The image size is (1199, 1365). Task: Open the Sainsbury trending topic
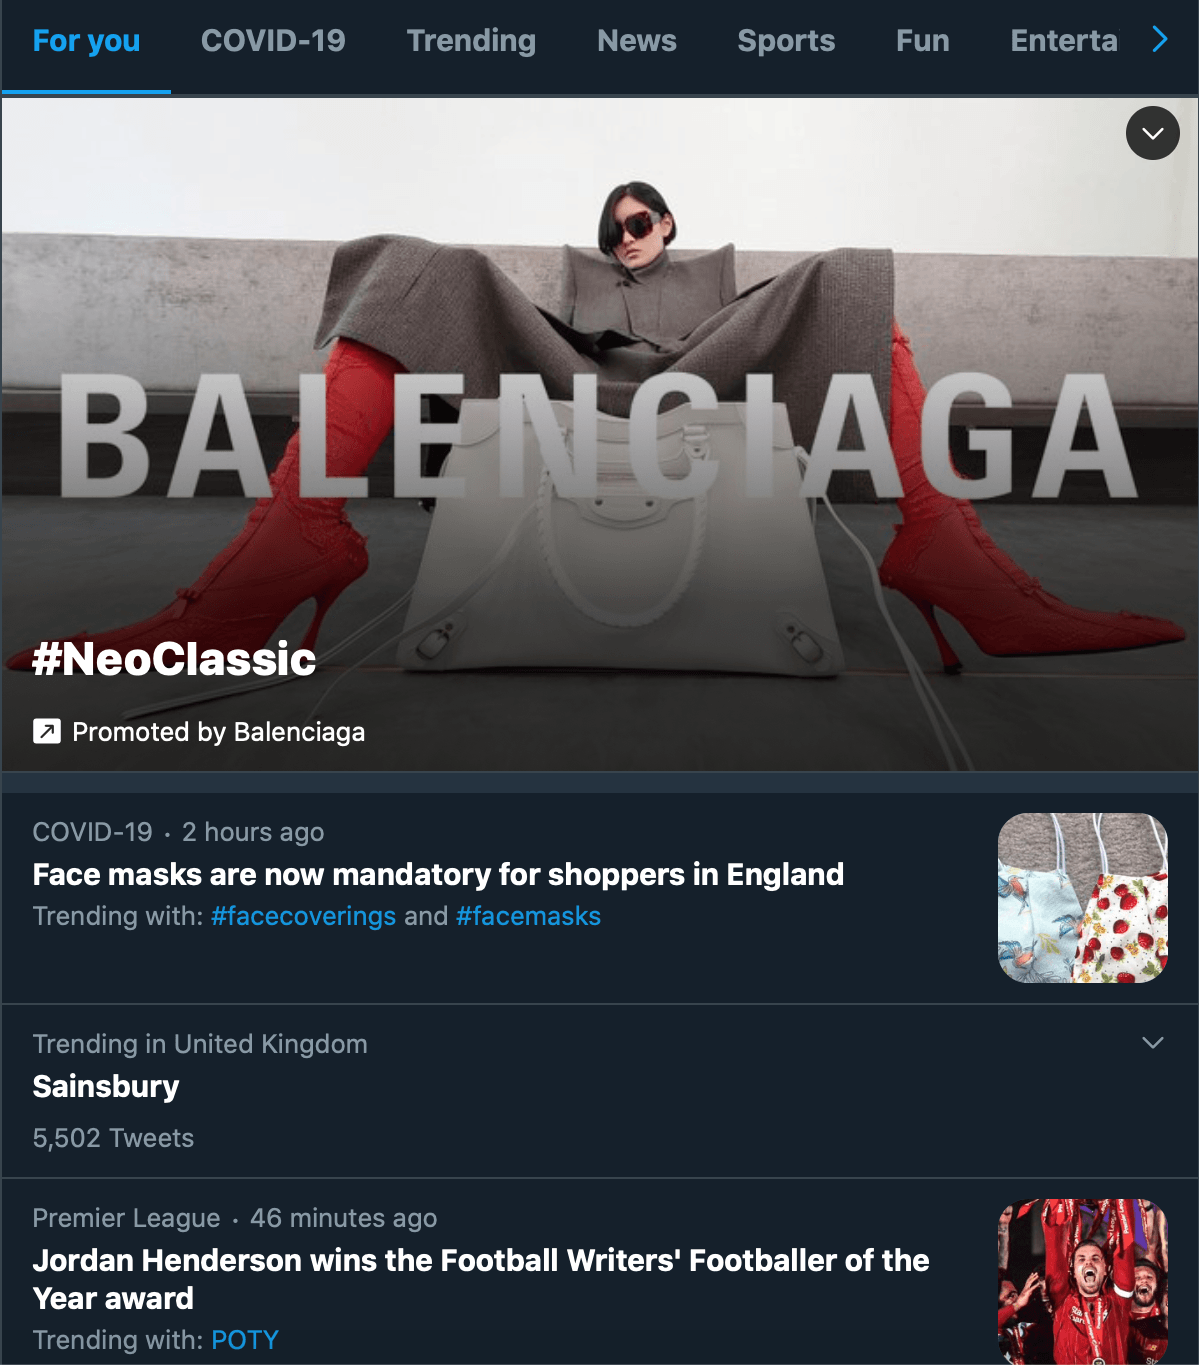point(106,1087)
